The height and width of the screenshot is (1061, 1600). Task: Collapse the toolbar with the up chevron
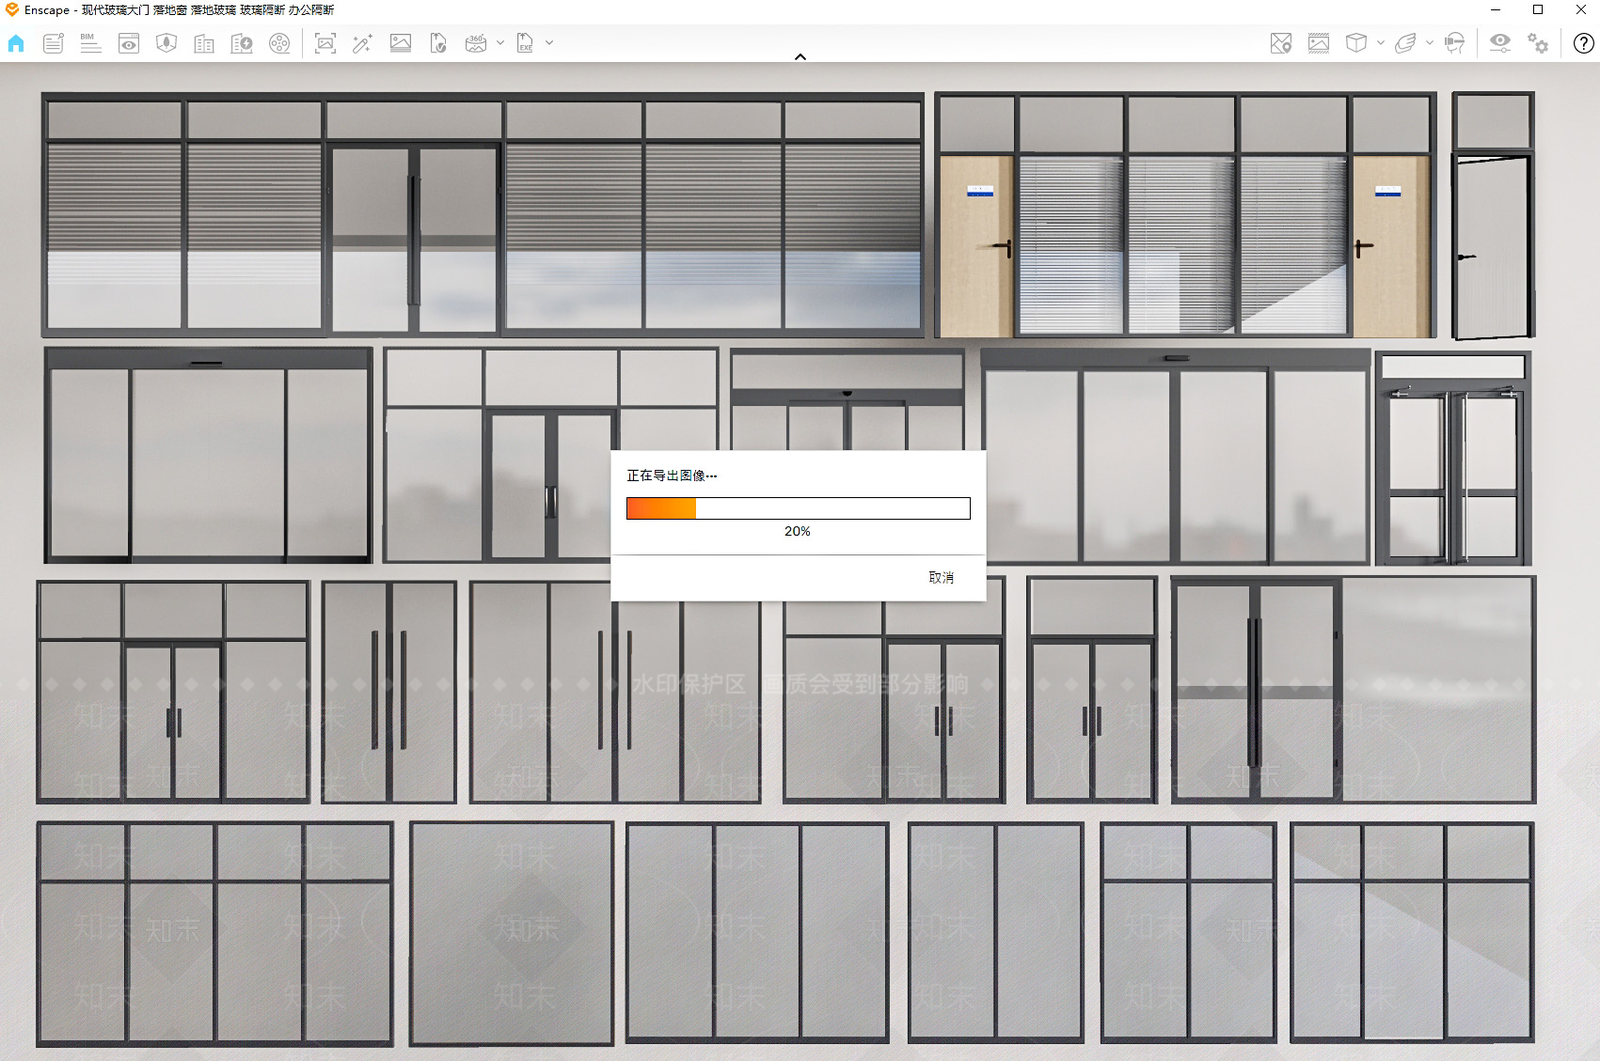tap(800, 57)
